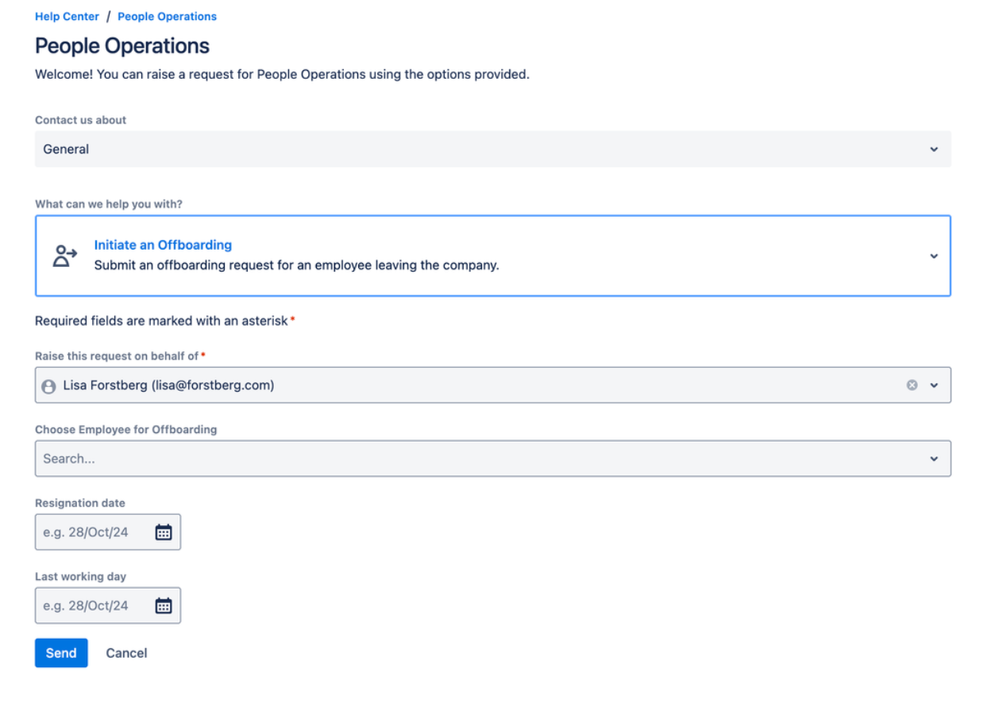Image resolution: width=999 pixels, height=704 pixels.
Task: Click the offboarding person-arrow icon
Action: 65,256
